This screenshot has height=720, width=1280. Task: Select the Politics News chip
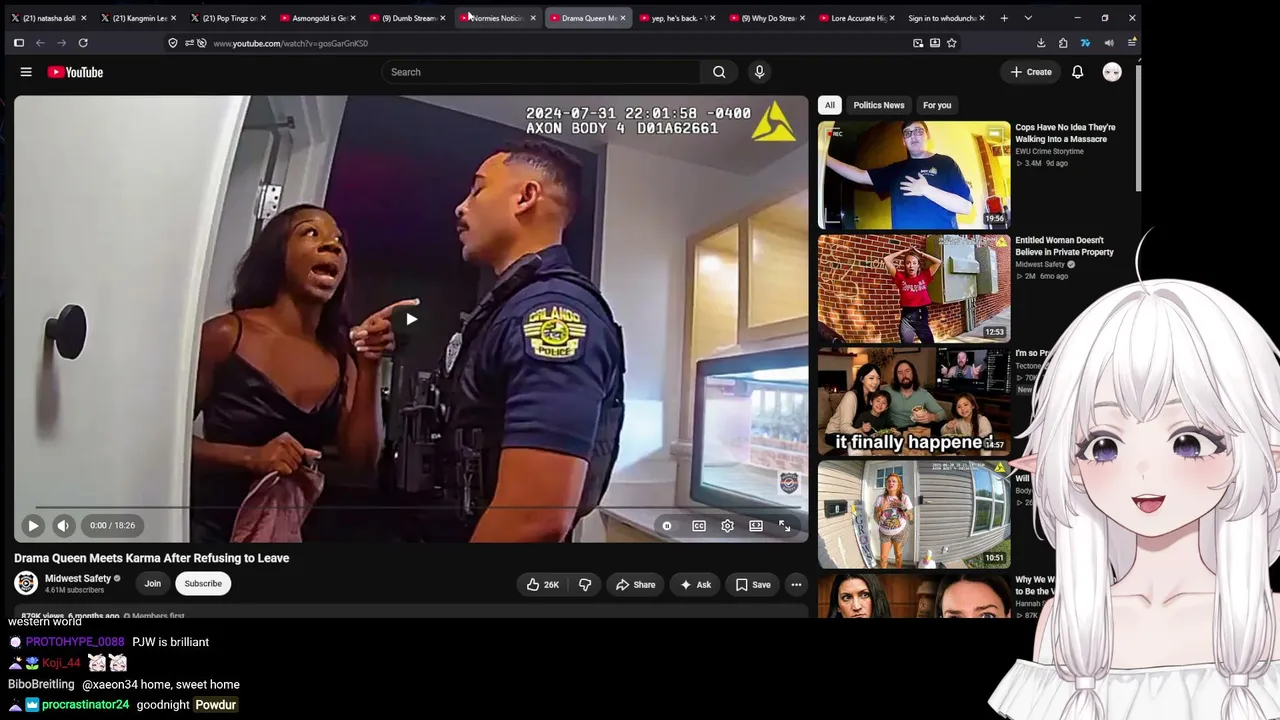pos(879,105)
